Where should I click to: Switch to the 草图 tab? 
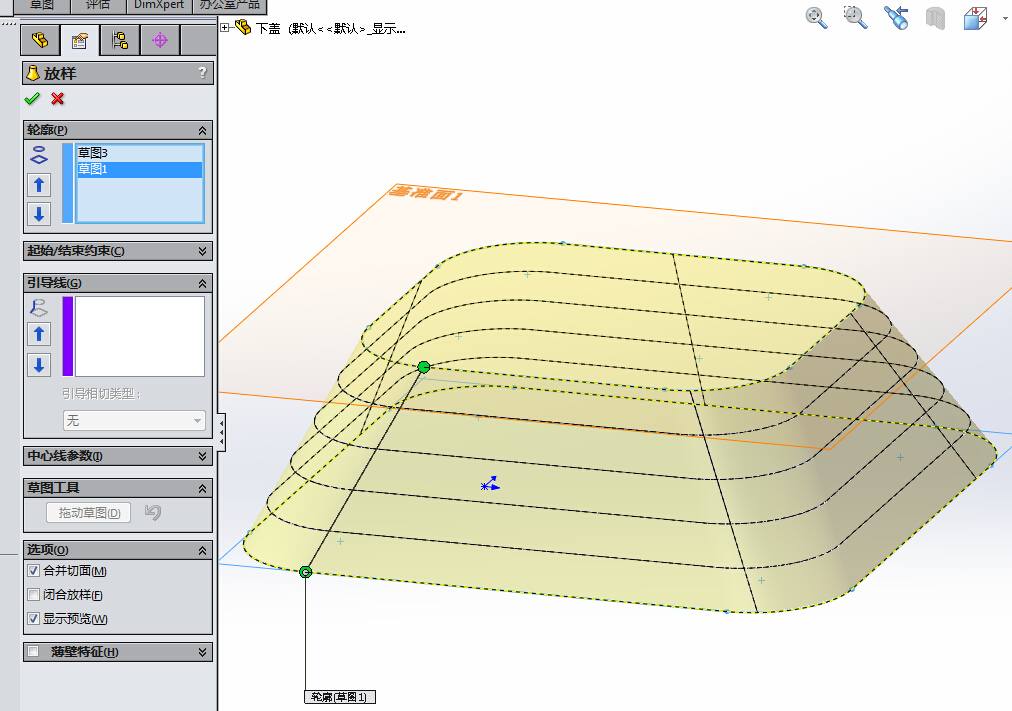click(x=41, y=5)
